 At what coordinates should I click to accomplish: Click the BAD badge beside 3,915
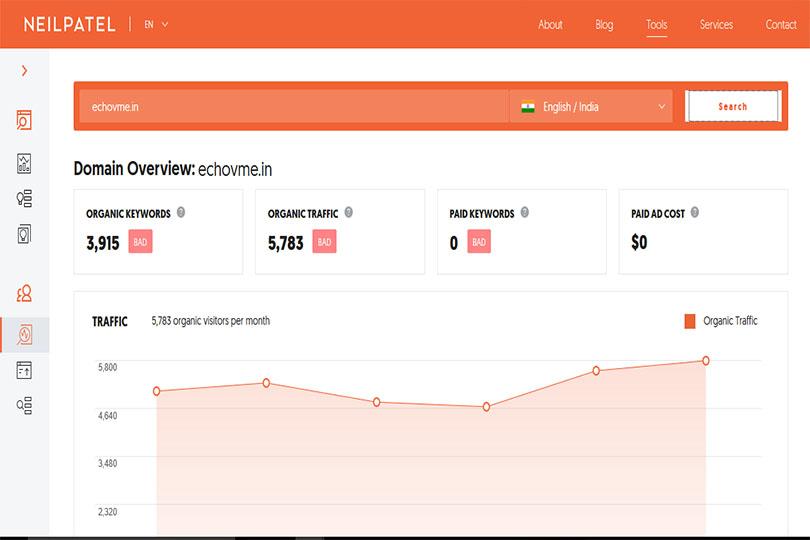point(141,241)
